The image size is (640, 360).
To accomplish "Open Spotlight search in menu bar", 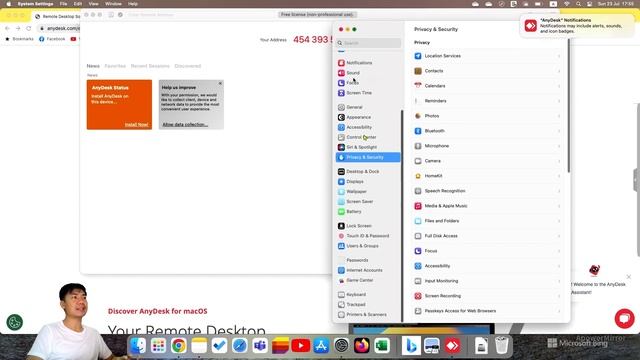I will coord(578,4).
